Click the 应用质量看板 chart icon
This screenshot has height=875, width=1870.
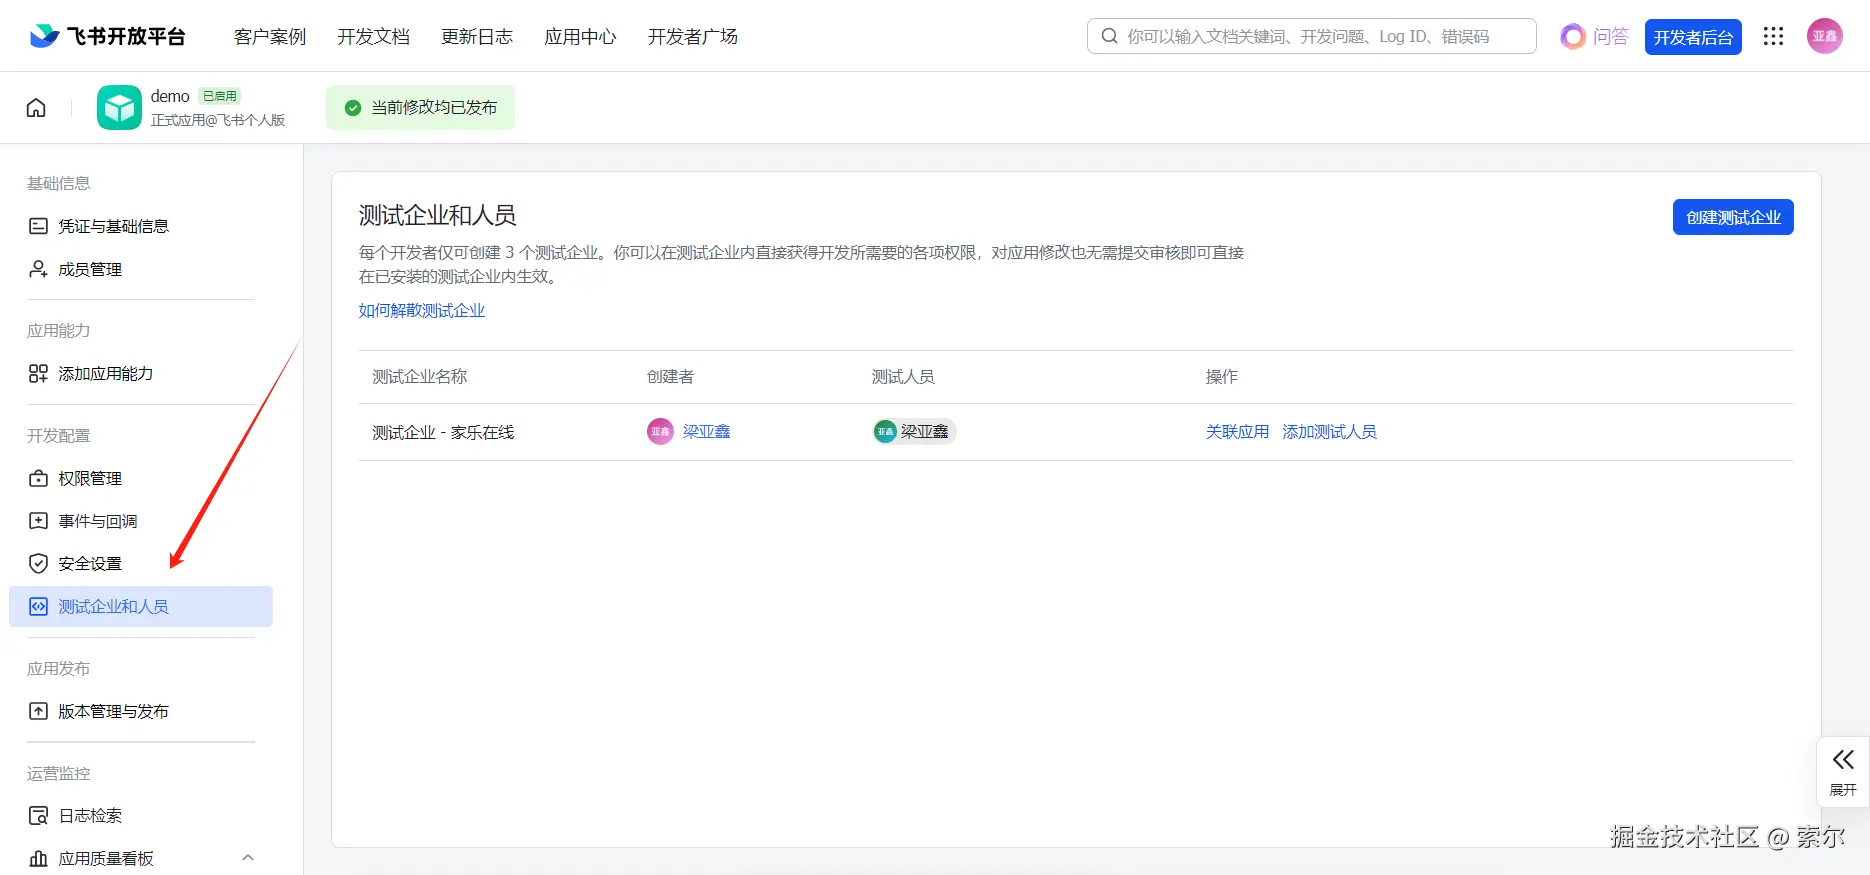click(38, 858)
